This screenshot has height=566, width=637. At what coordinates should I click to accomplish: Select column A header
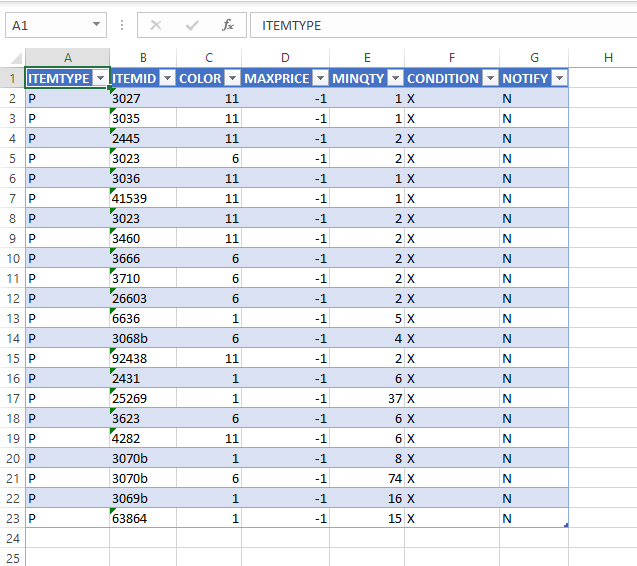[x=67, y=58]
